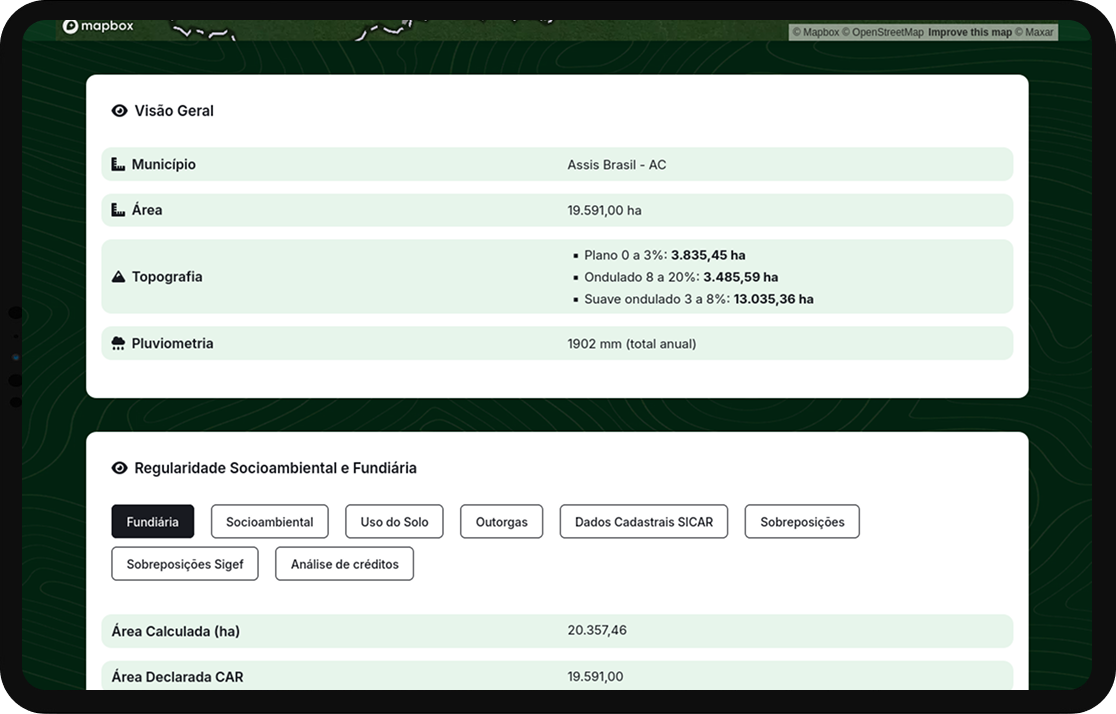Switch to Sobreposições Sigef tab

tap(185, 564)
